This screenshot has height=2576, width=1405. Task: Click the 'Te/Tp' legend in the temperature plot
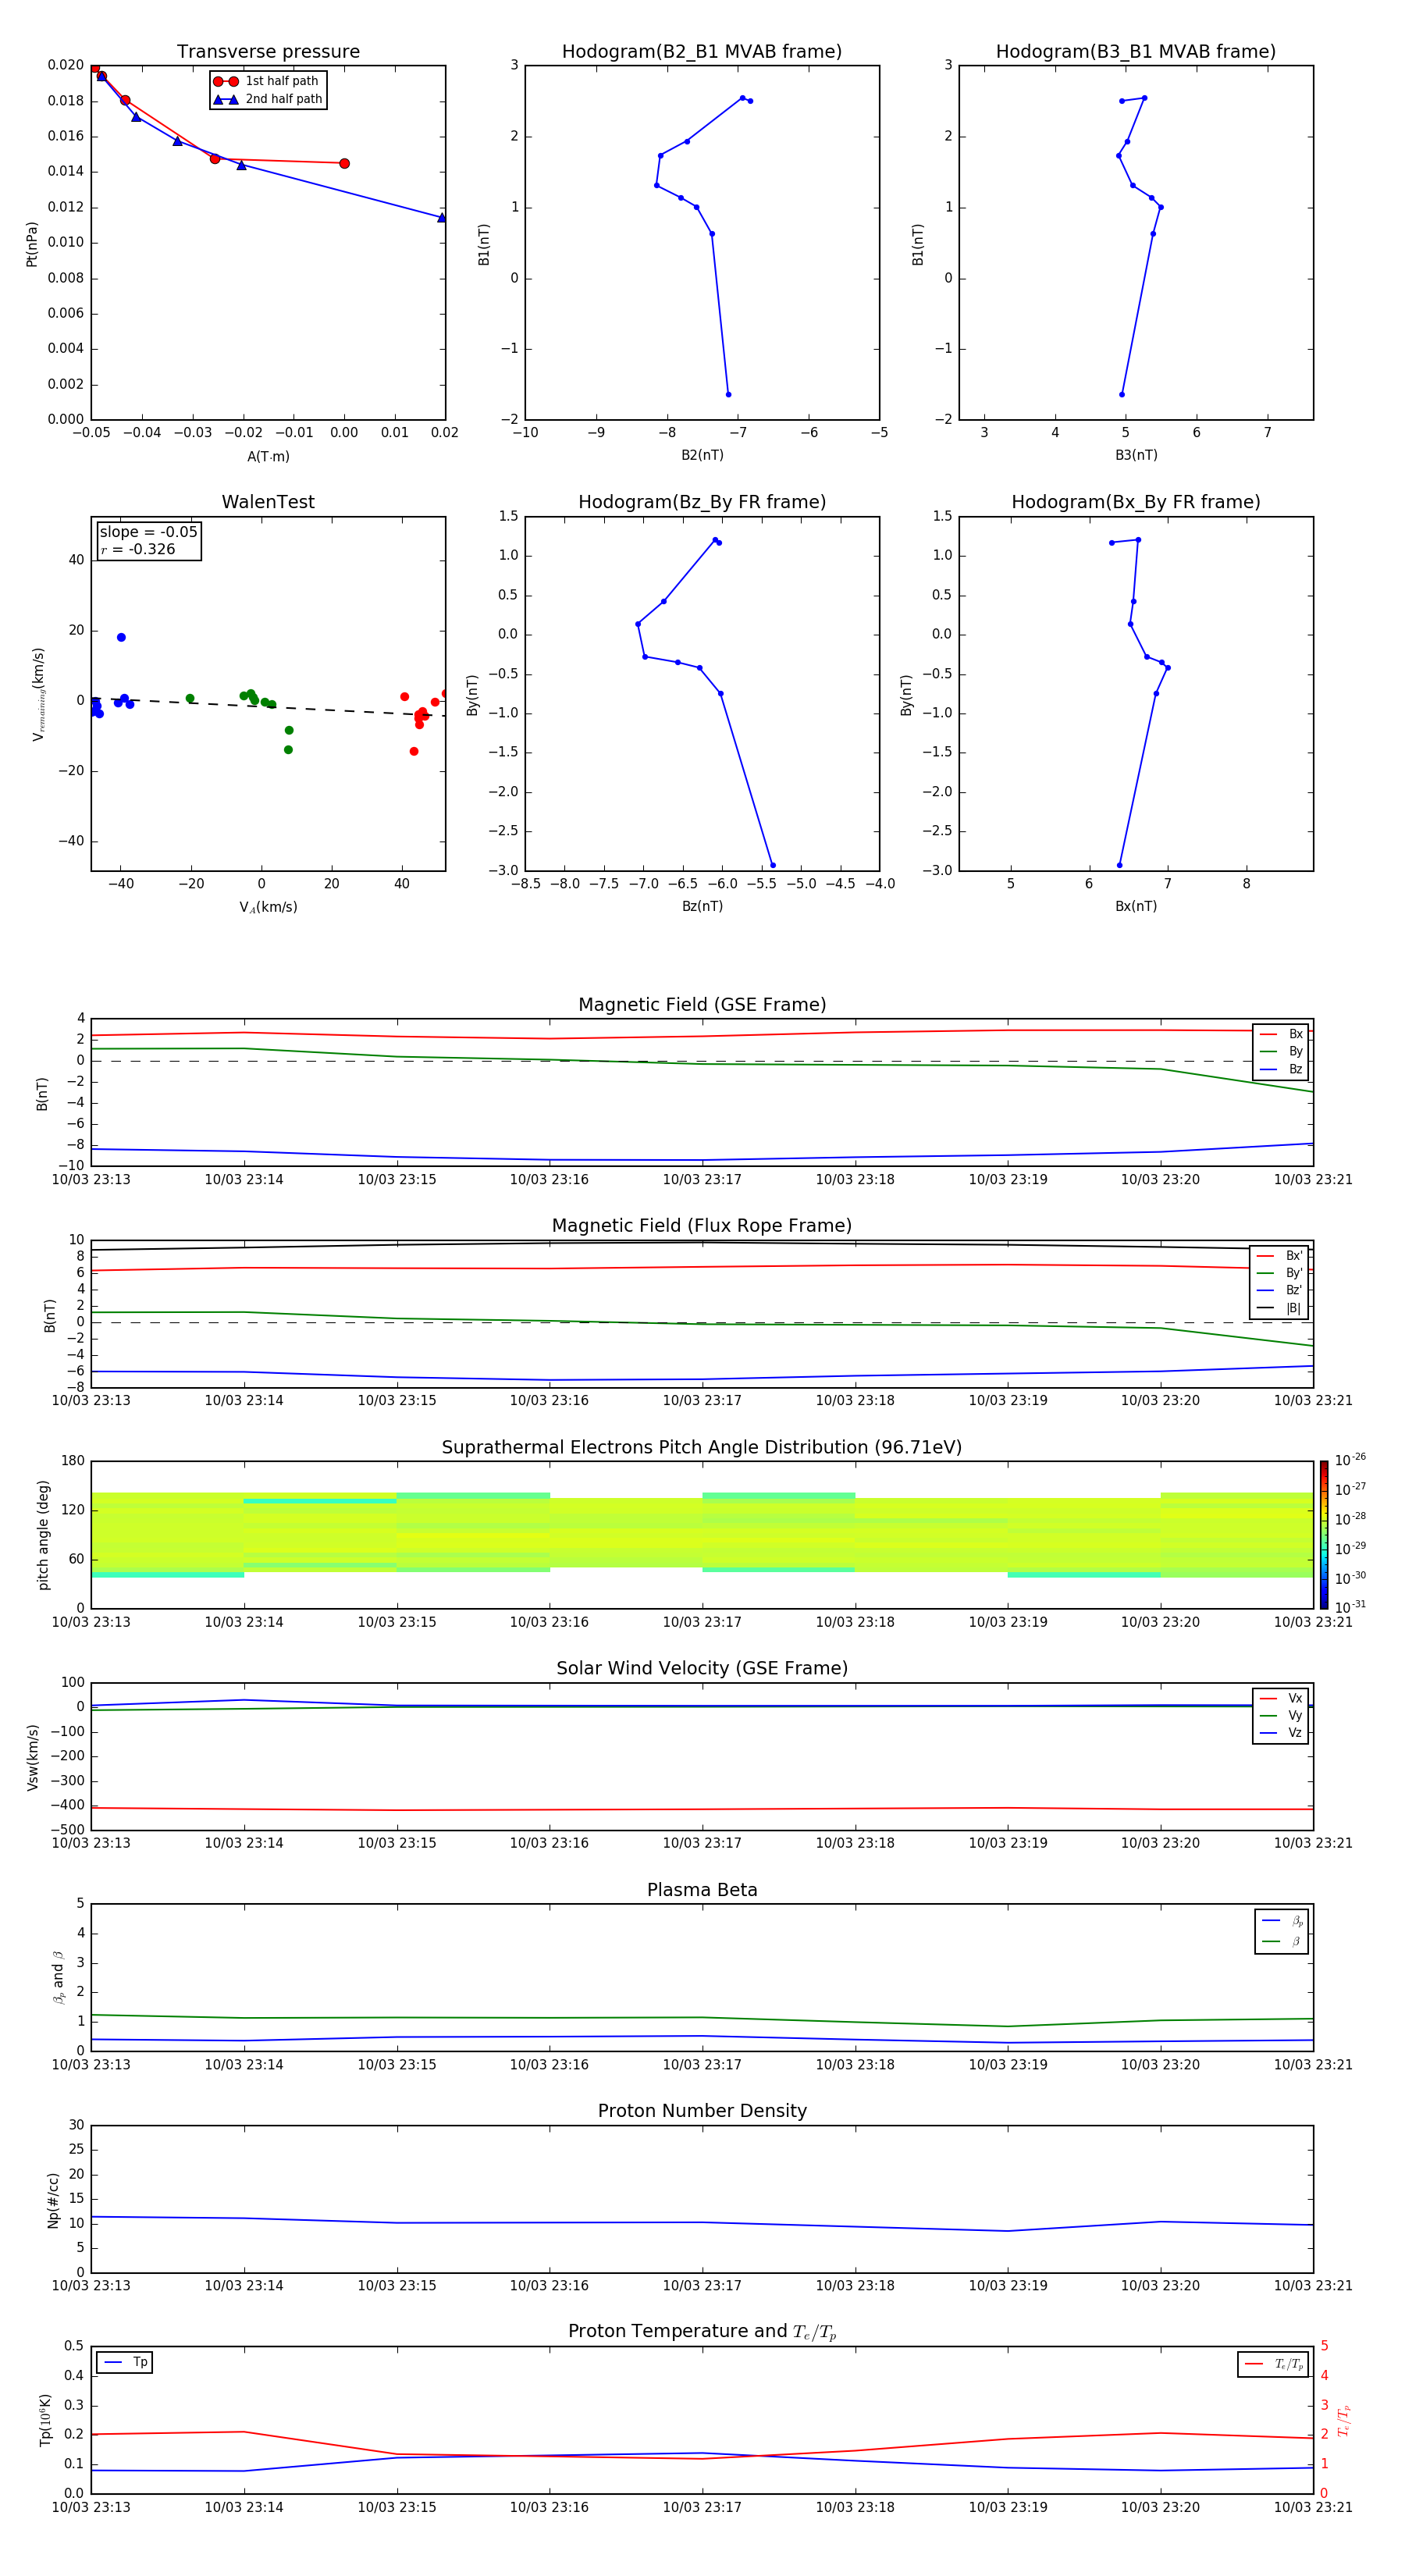click(x=1273, y=2365)
